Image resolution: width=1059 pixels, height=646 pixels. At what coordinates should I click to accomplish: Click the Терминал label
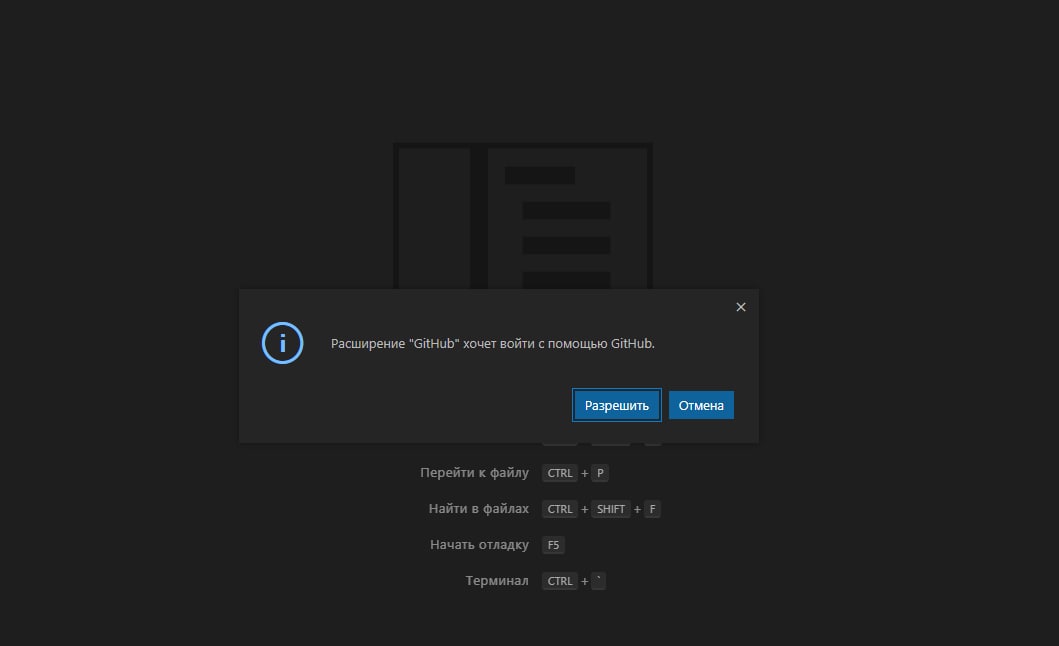(496, 581)
